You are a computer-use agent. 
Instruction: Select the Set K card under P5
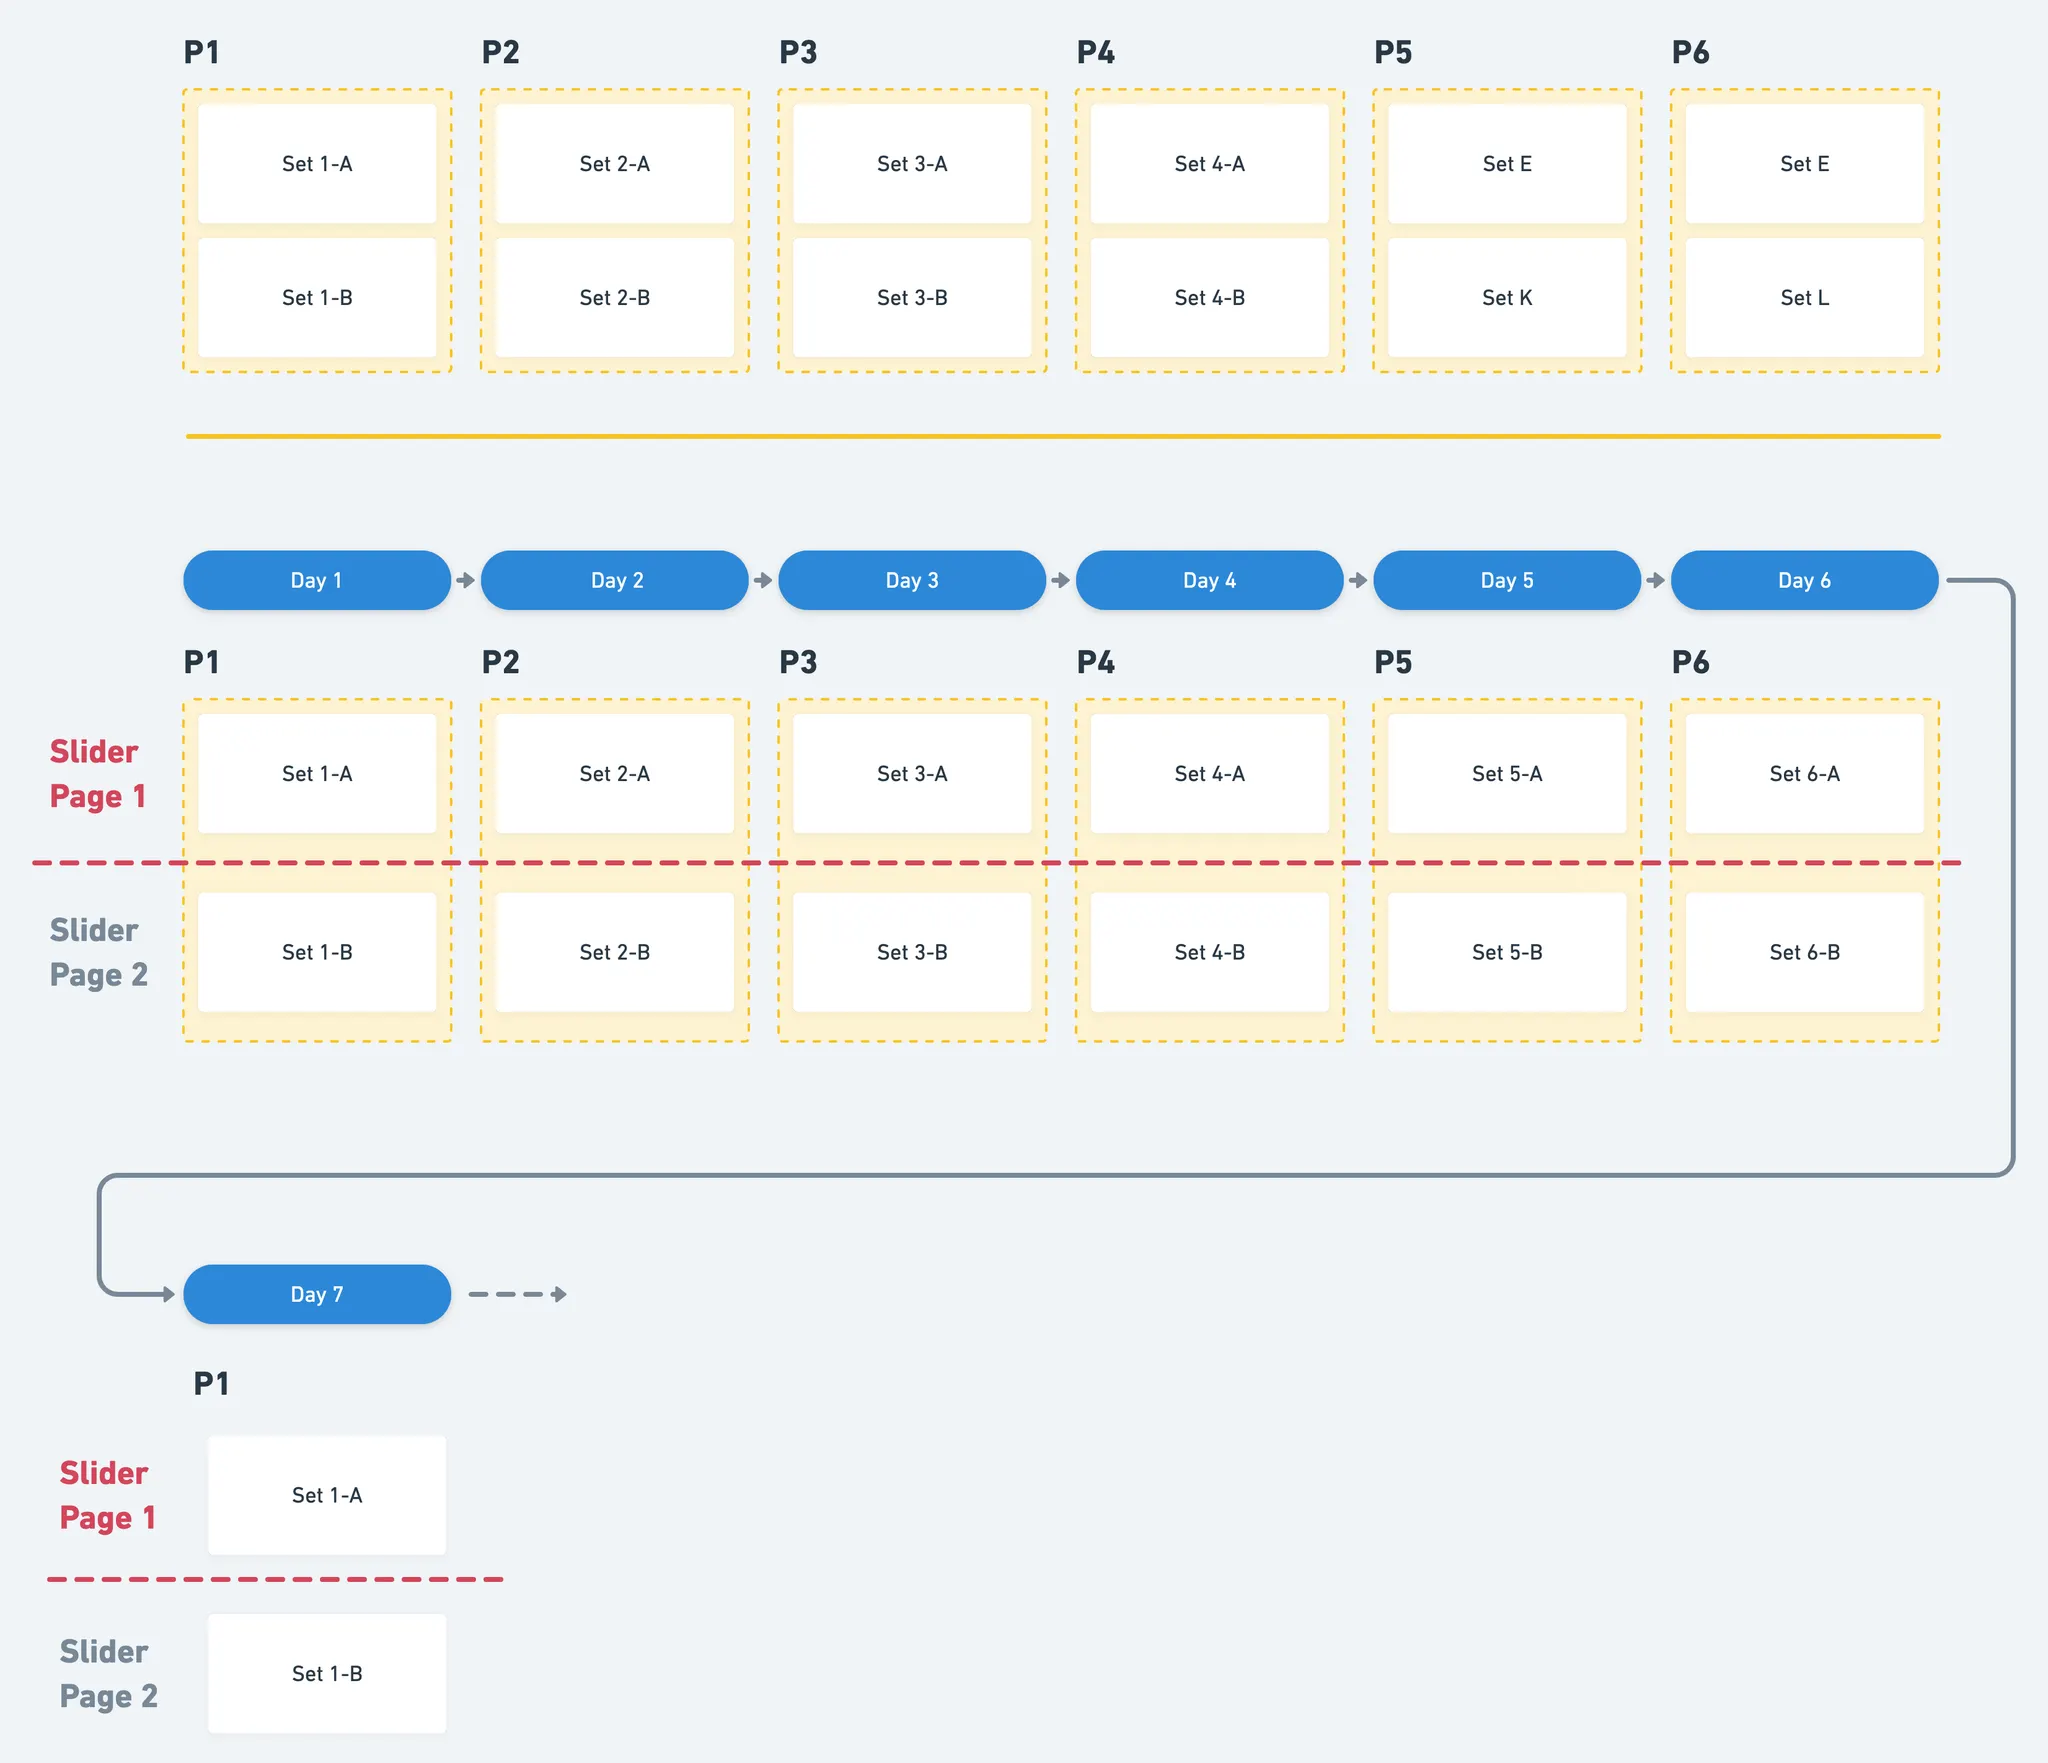pos(1506,298)
